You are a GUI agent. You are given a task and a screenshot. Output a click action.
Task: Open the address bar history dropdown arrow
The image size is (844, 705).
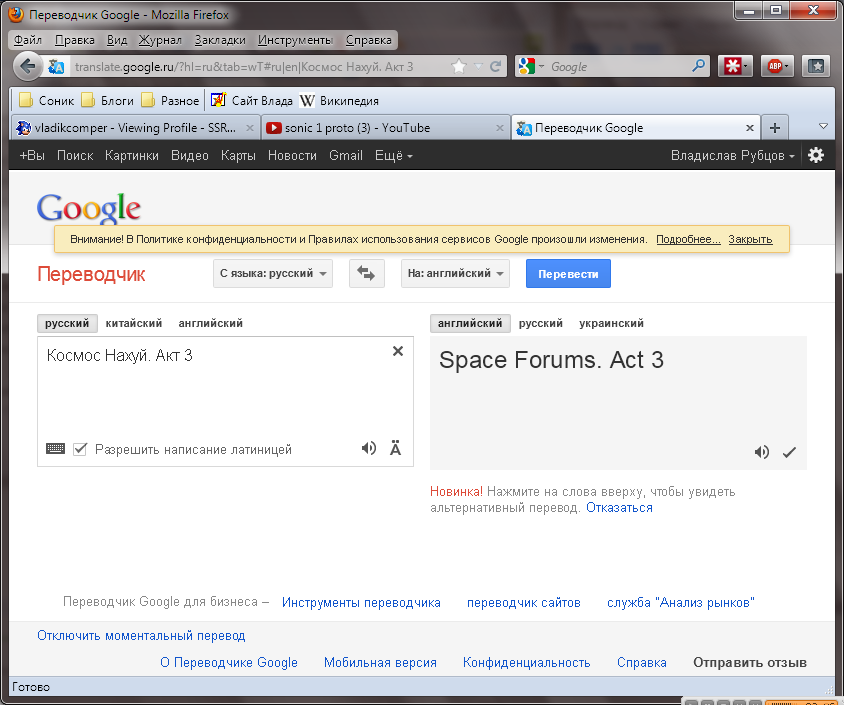[478, 66]
